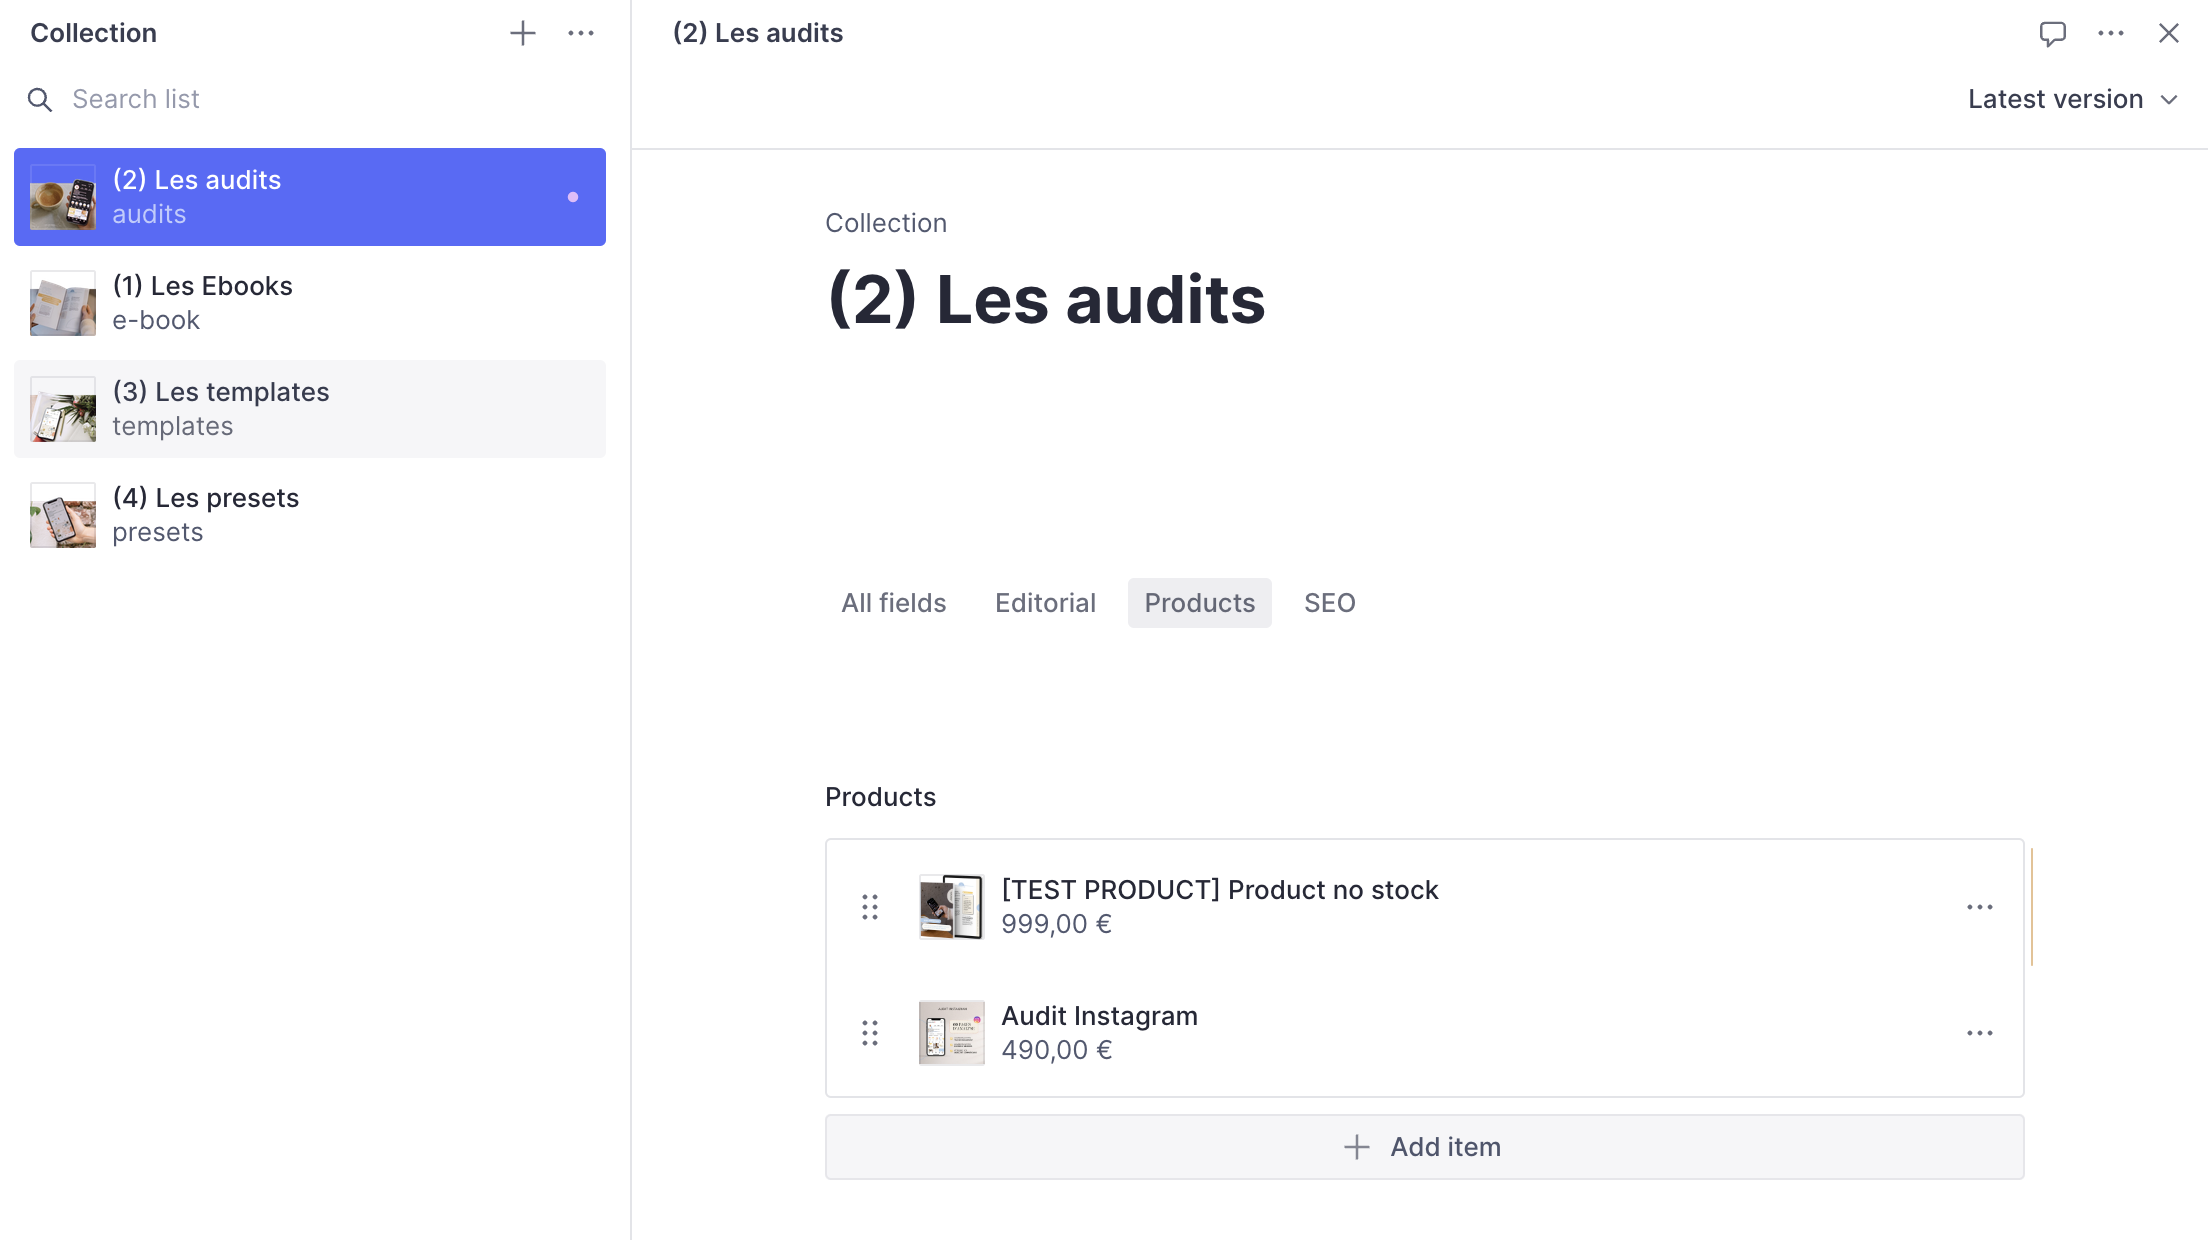The height and width of the screenshot is (1240, 2208).
Task: Select the All fields tab
Action: 895,602
